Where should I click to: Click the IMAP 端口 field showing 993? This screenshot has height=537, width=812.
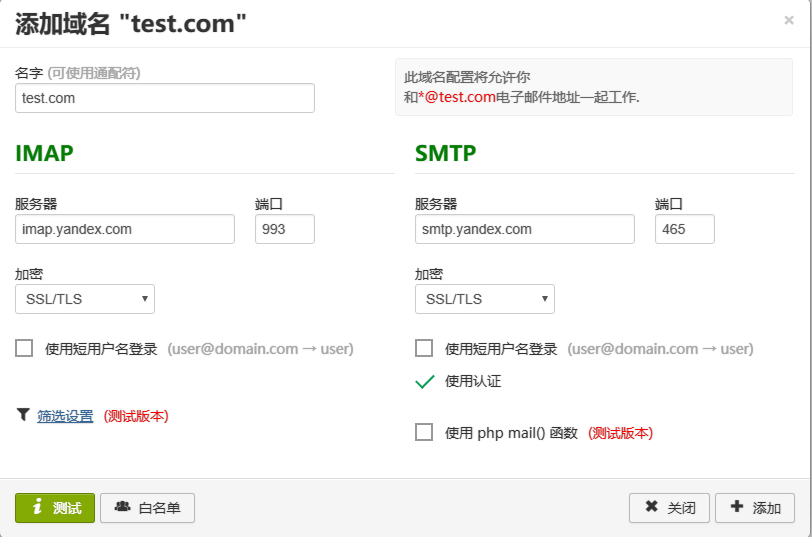285,229
